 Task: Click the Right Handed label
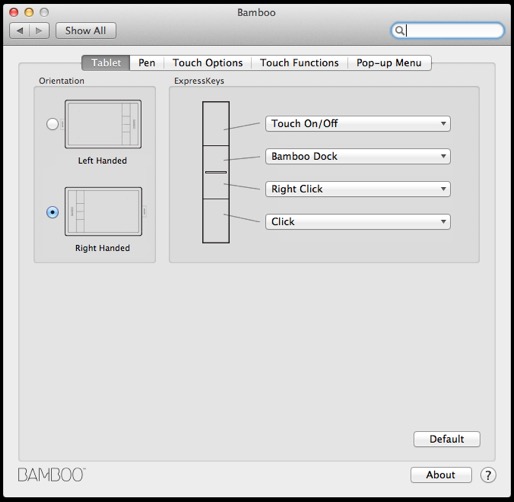(x=102, y=248)
